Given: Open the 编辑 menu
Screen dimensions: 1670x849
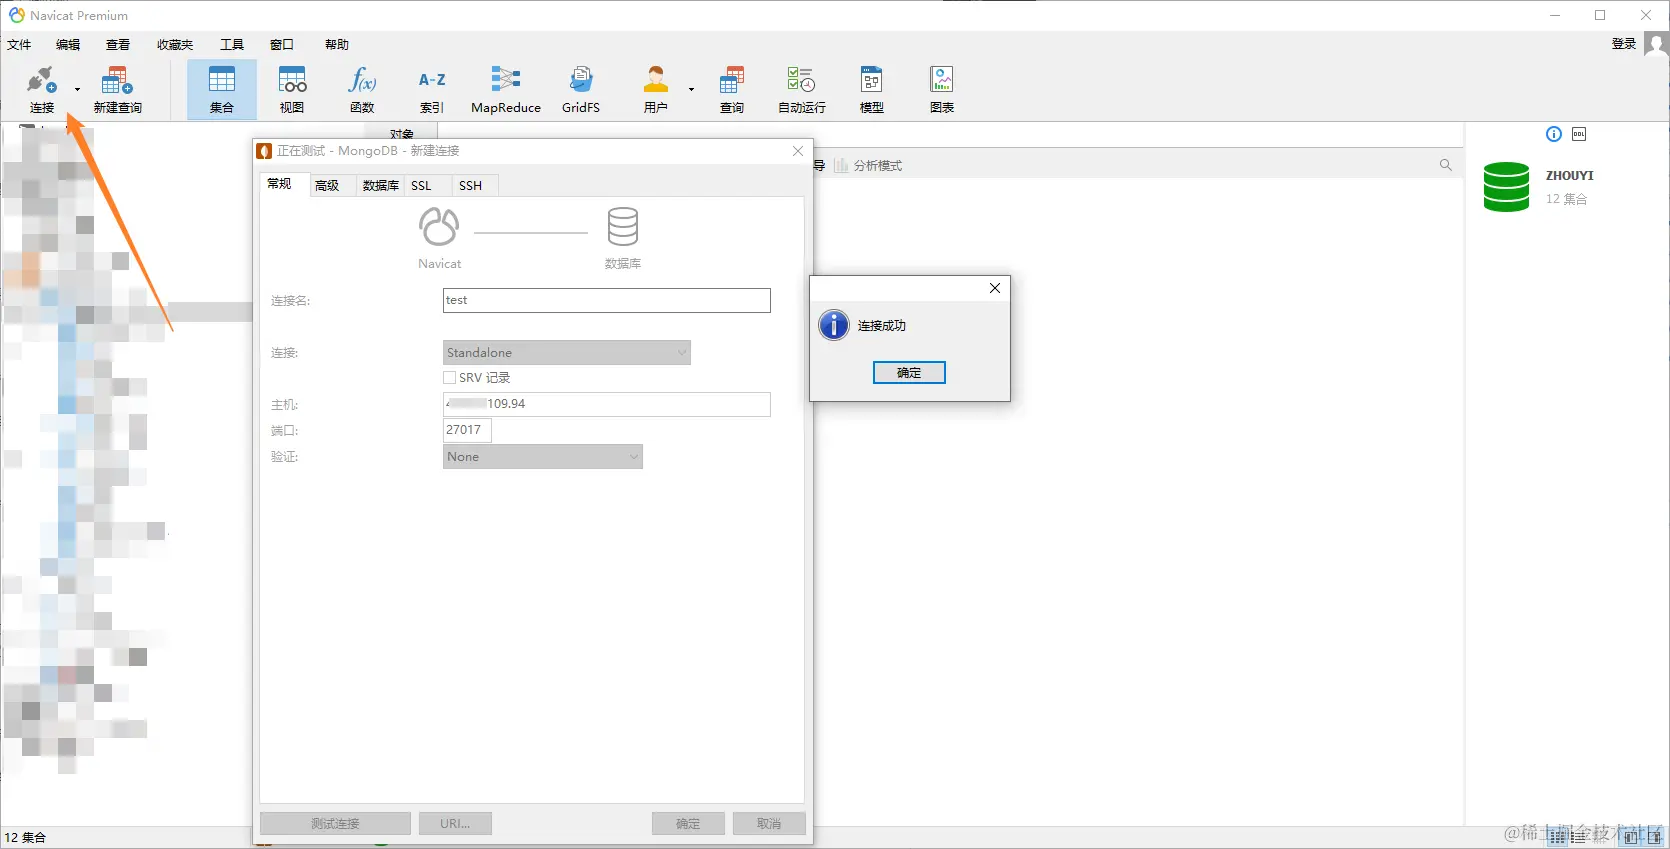Looking at the screenshot, I should [x=68, y=45].
